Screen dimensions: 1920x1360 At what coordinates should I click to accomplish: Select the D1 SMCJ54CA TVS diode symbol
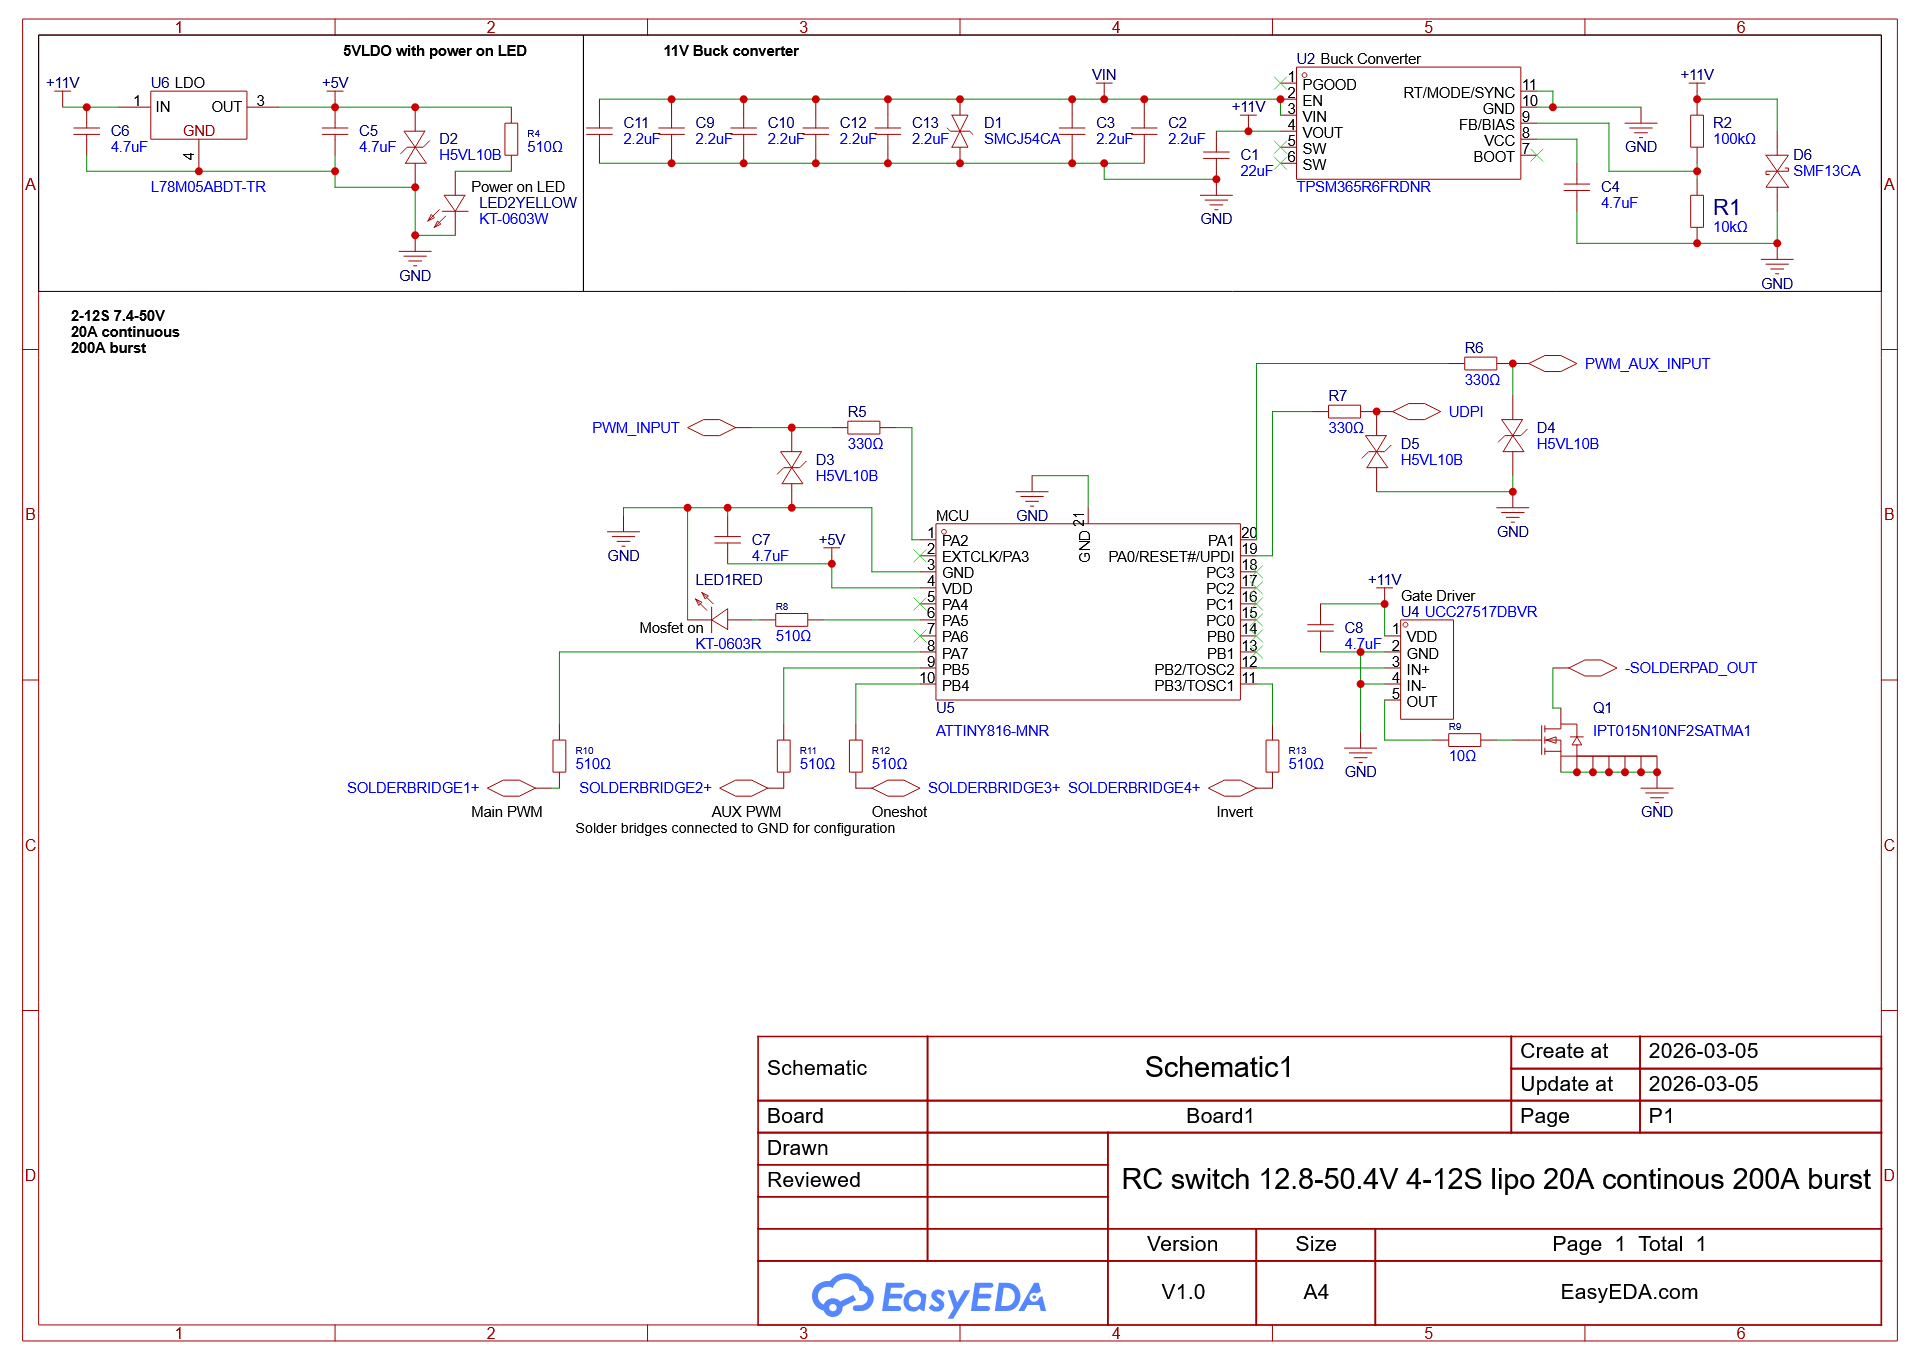point(960,131)
